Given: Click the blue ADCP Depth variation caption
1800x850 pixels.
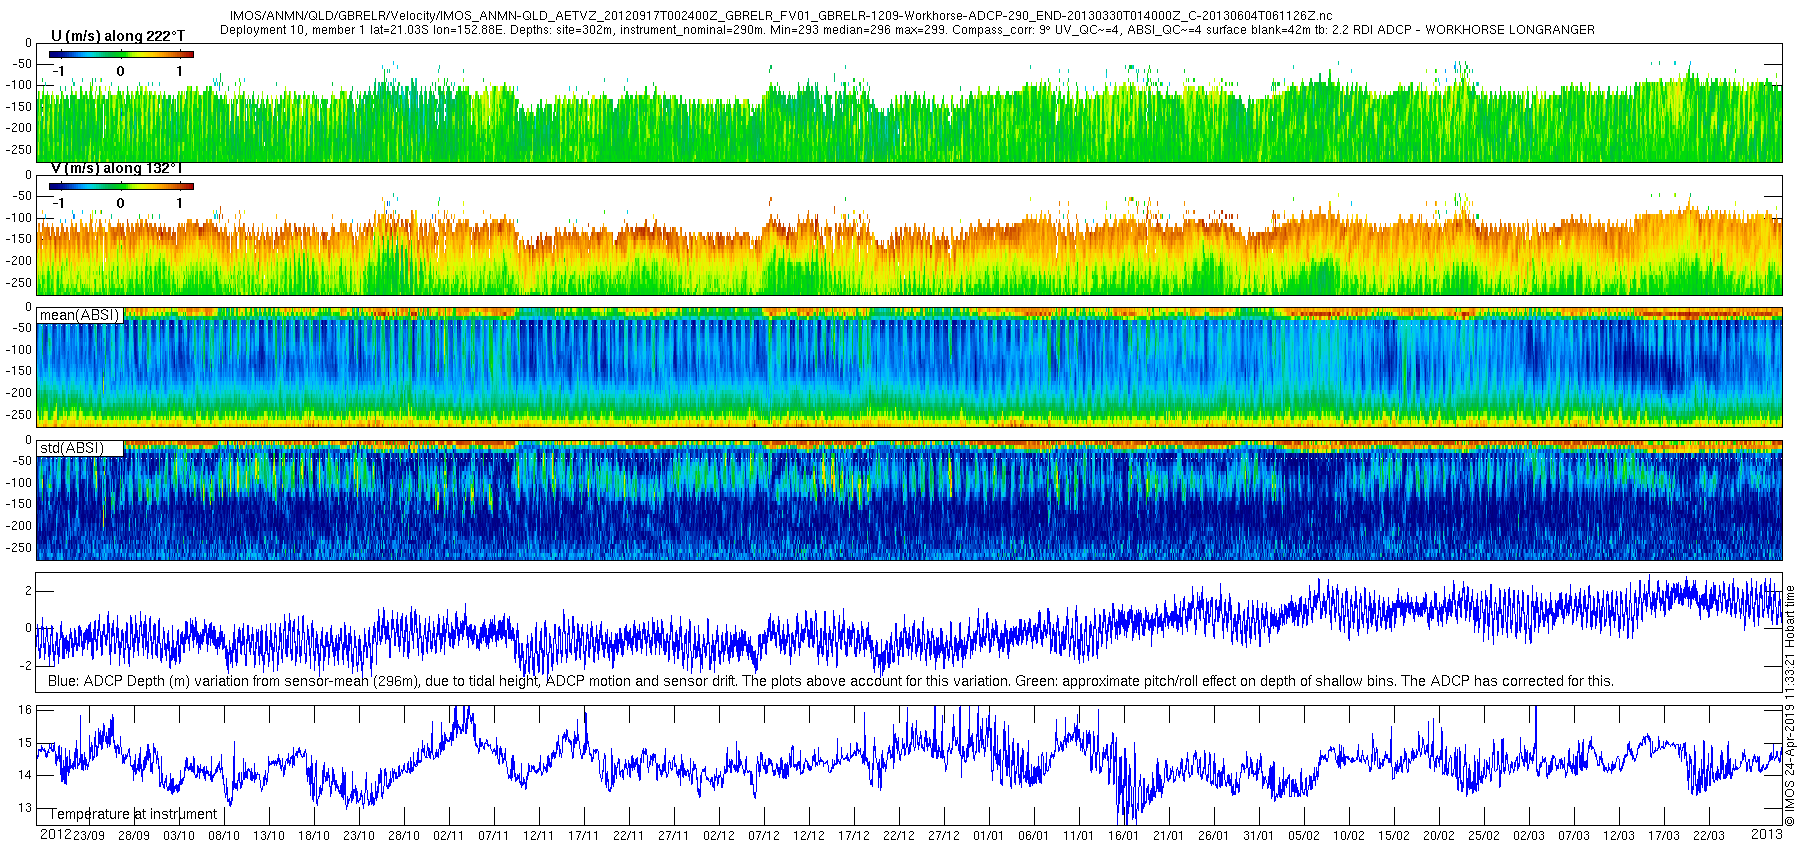Looking at the screenshot, I should coord(830,681).
